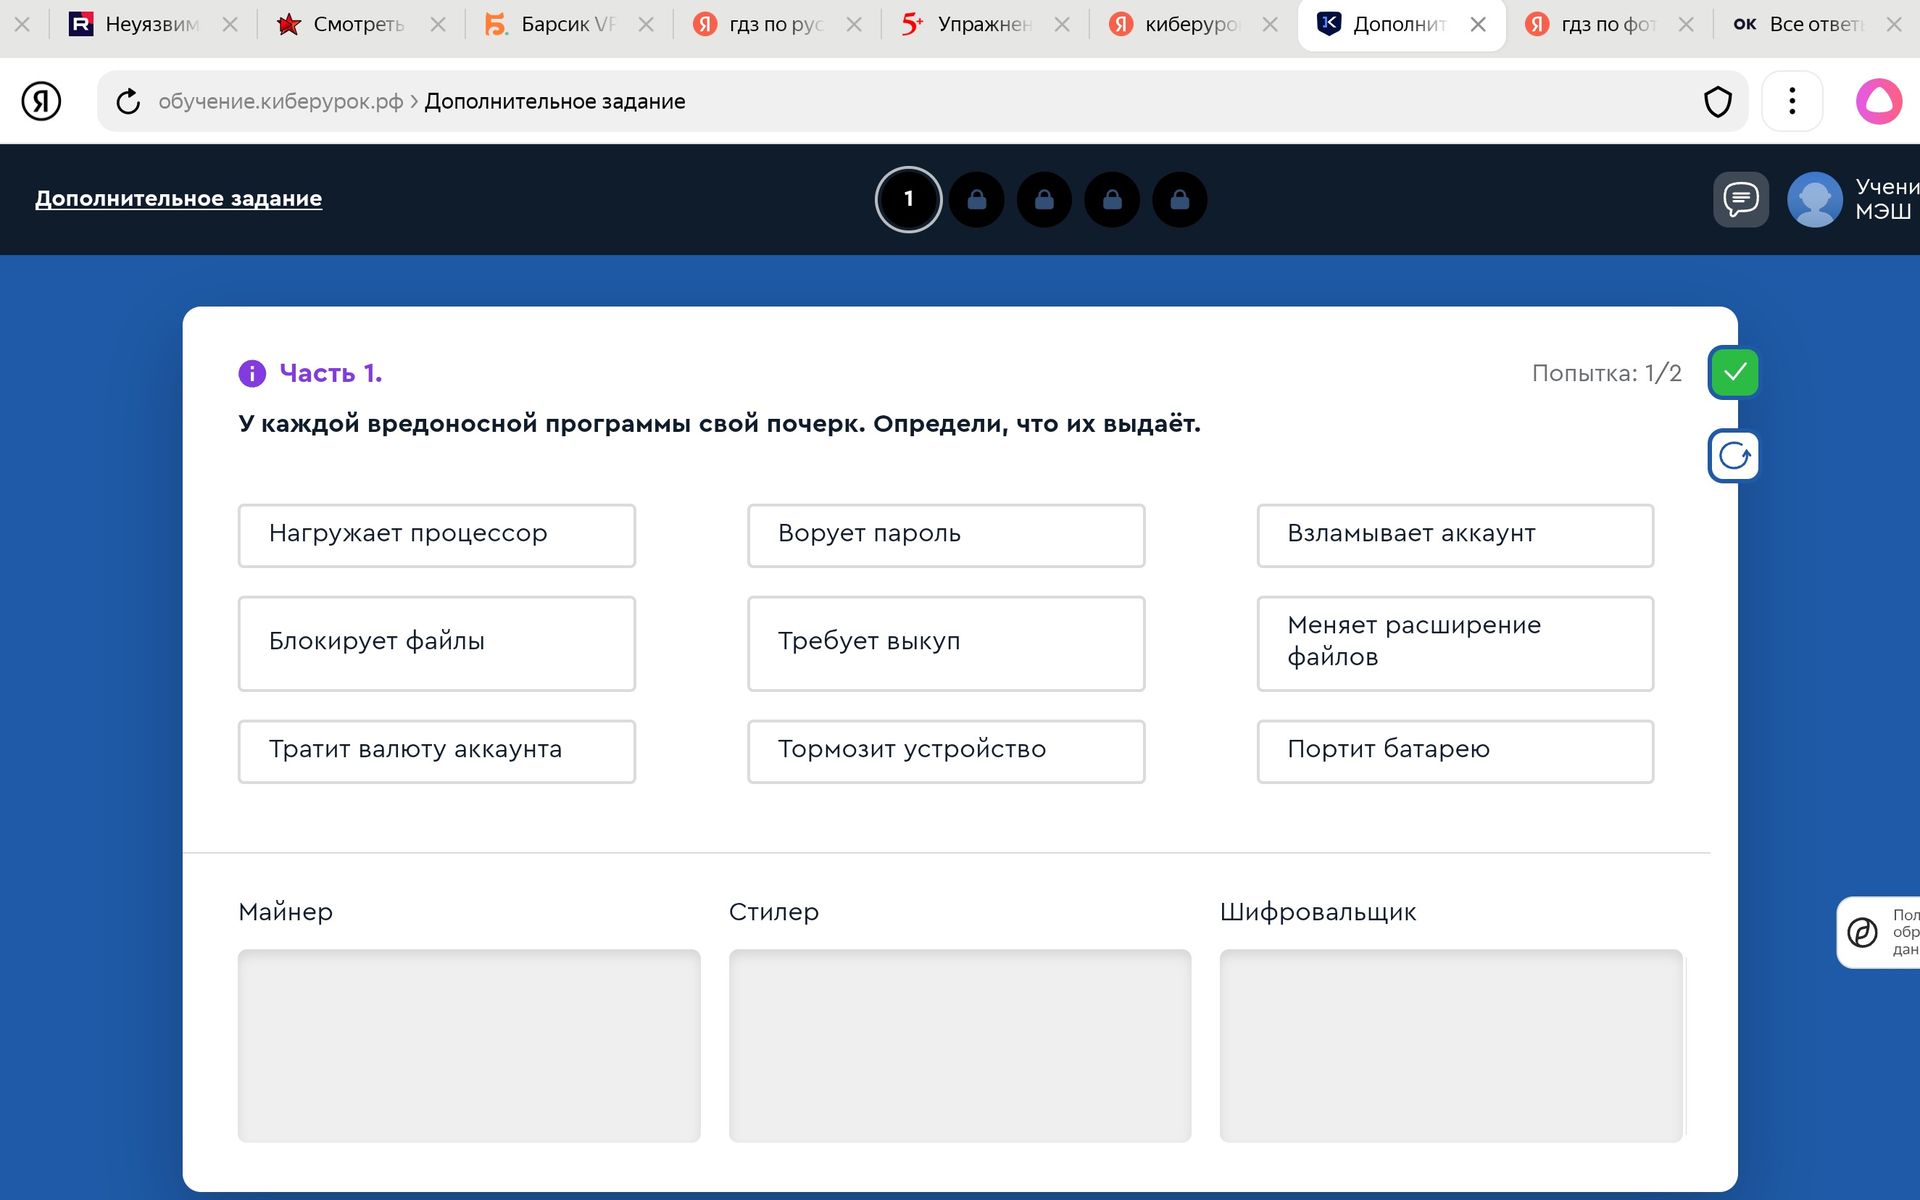The height and width of the screenshot is (1200, 1920).
Task: Click the circular reset task icon
Action: 1734,456
